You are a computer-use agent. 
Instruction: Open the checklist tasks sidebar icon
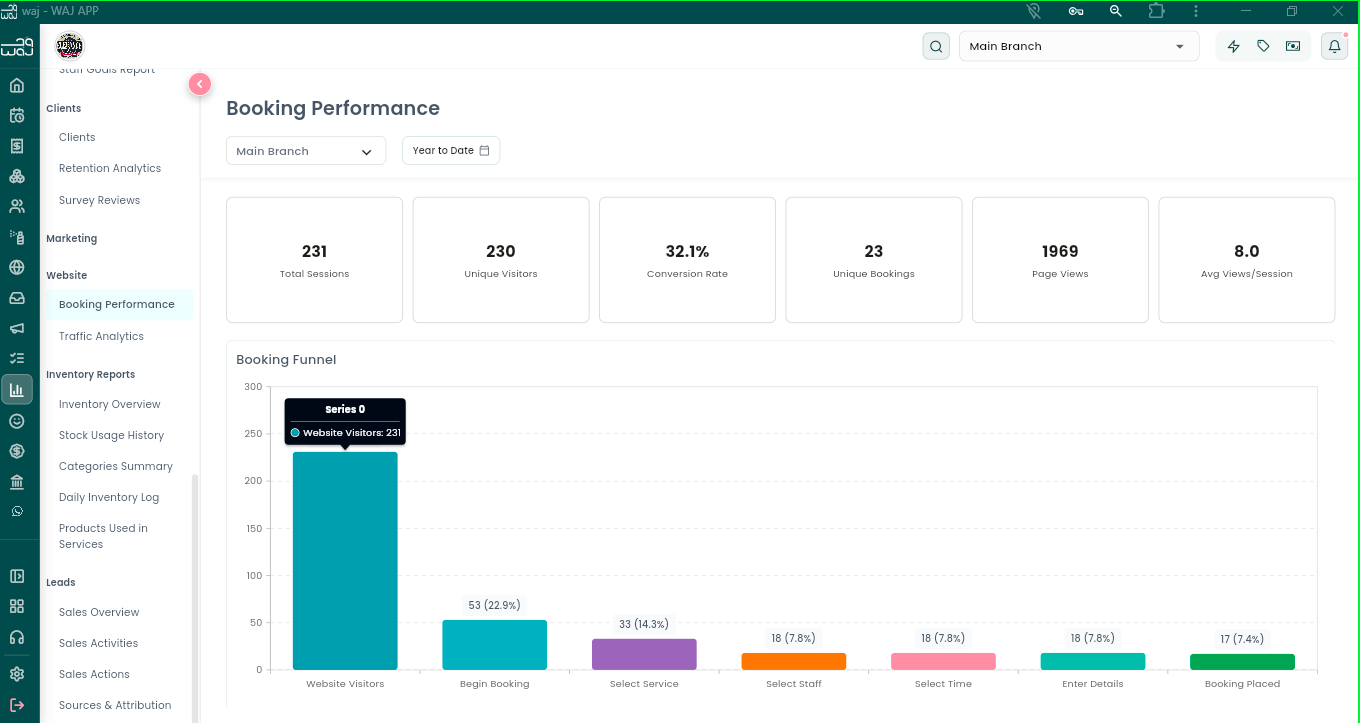click(16, 358)
